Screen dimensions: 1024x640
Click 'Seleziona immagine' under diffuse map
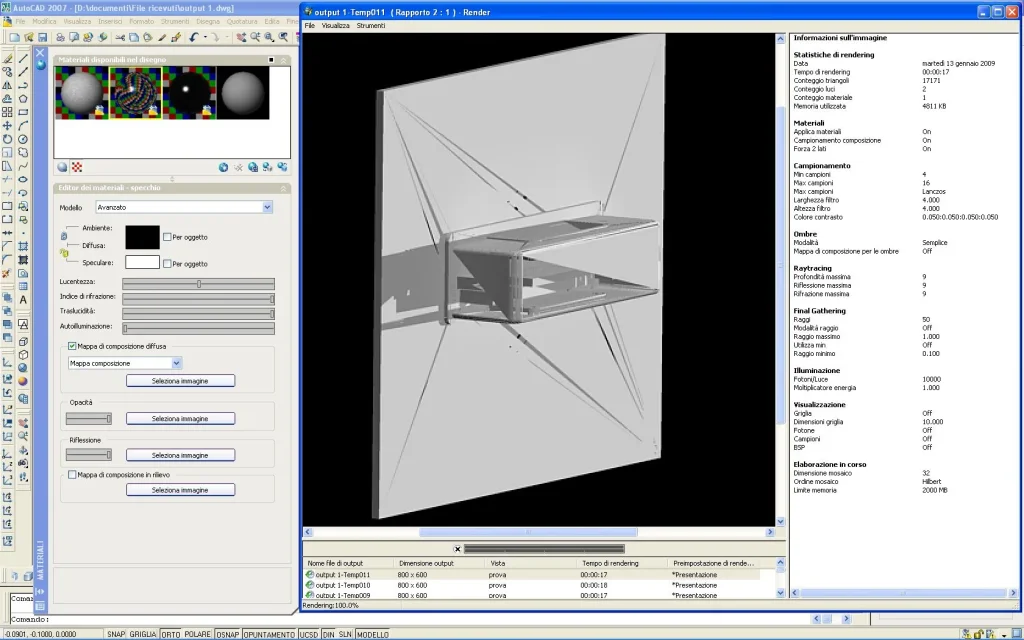pos(180,381)
